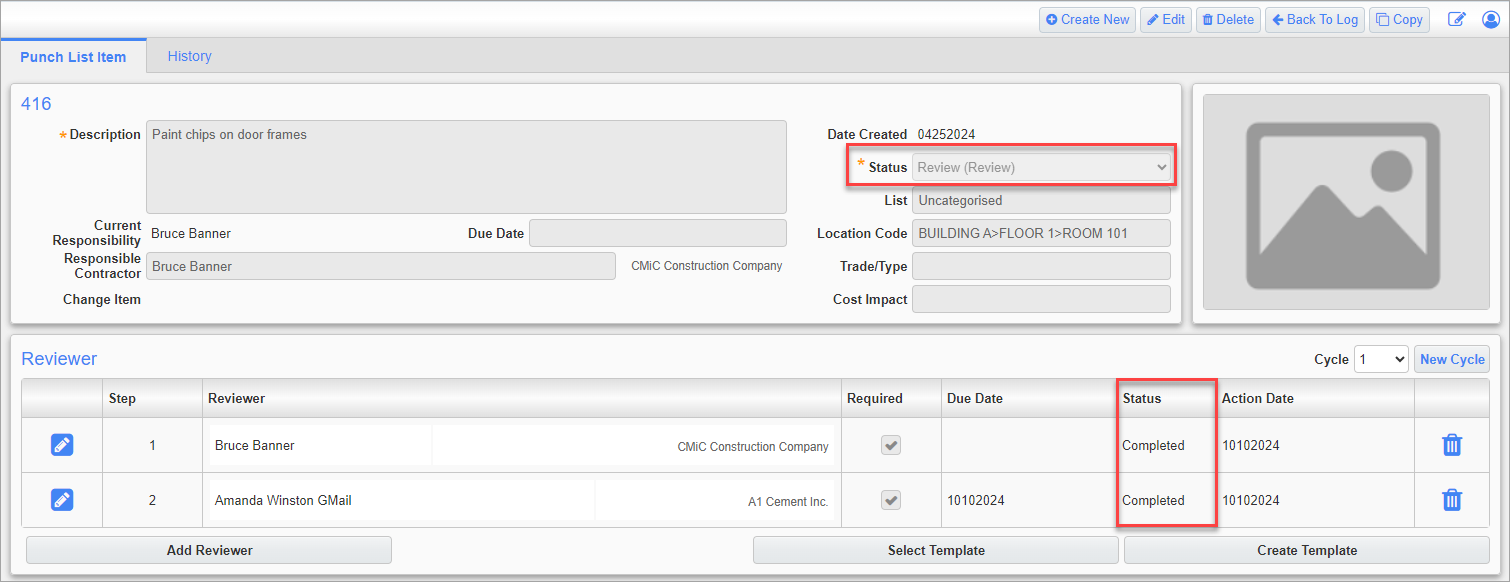
Task: Start a New Cycle
Action: 1451,358
